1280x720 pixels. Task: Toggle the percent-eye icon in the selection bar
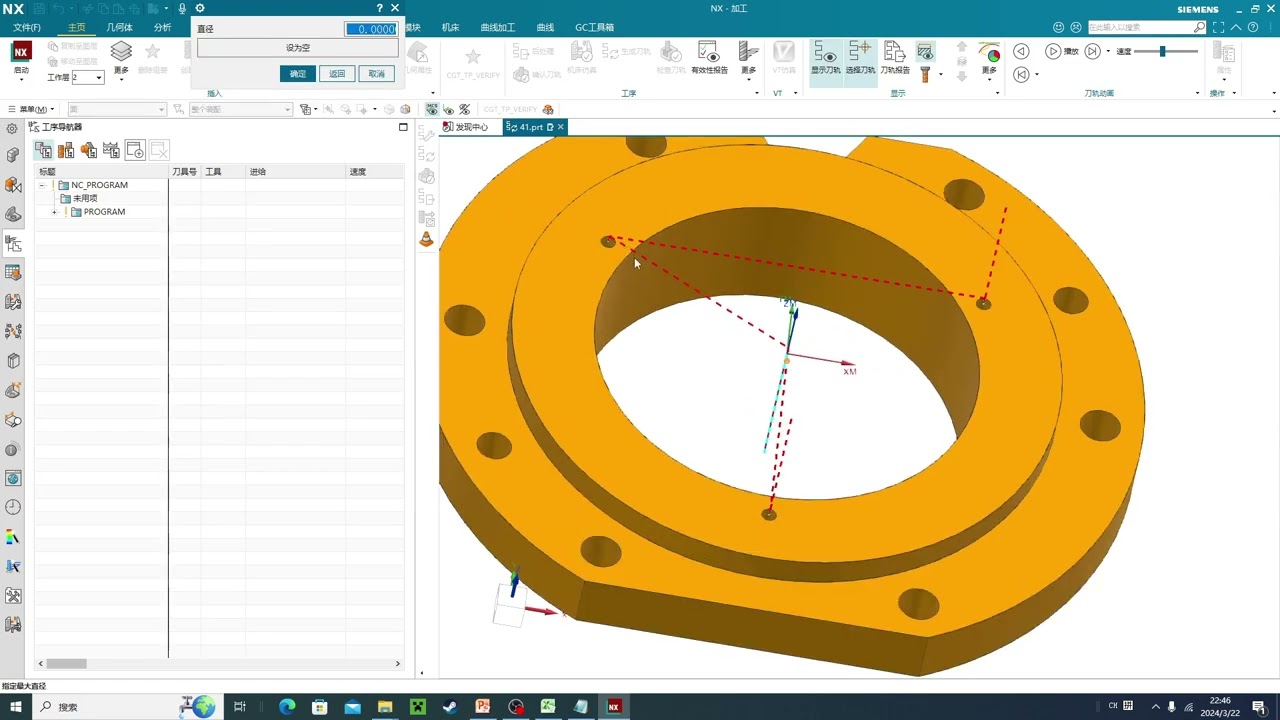[465, 109]
